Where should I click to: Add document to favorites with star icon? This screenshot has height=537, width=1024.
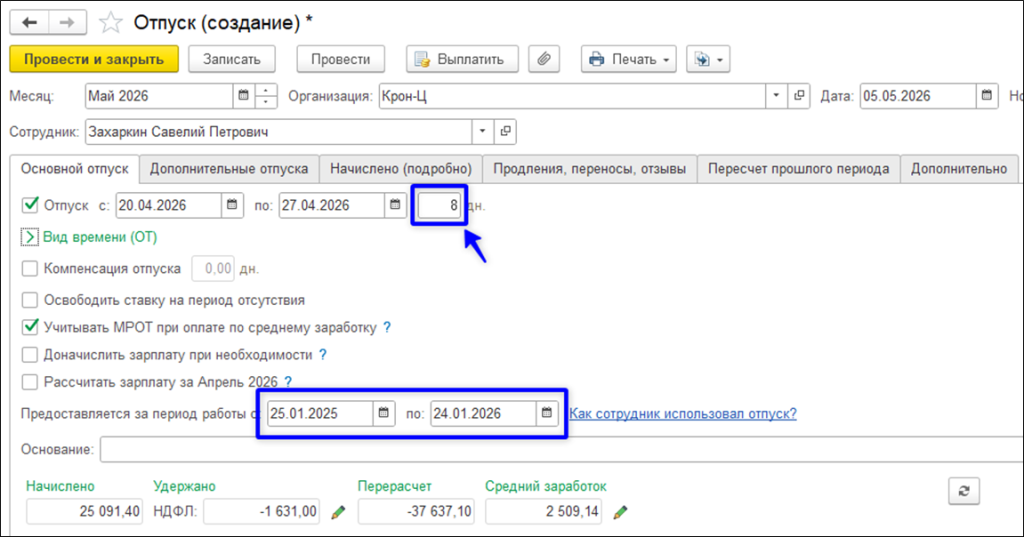(110, 23)
